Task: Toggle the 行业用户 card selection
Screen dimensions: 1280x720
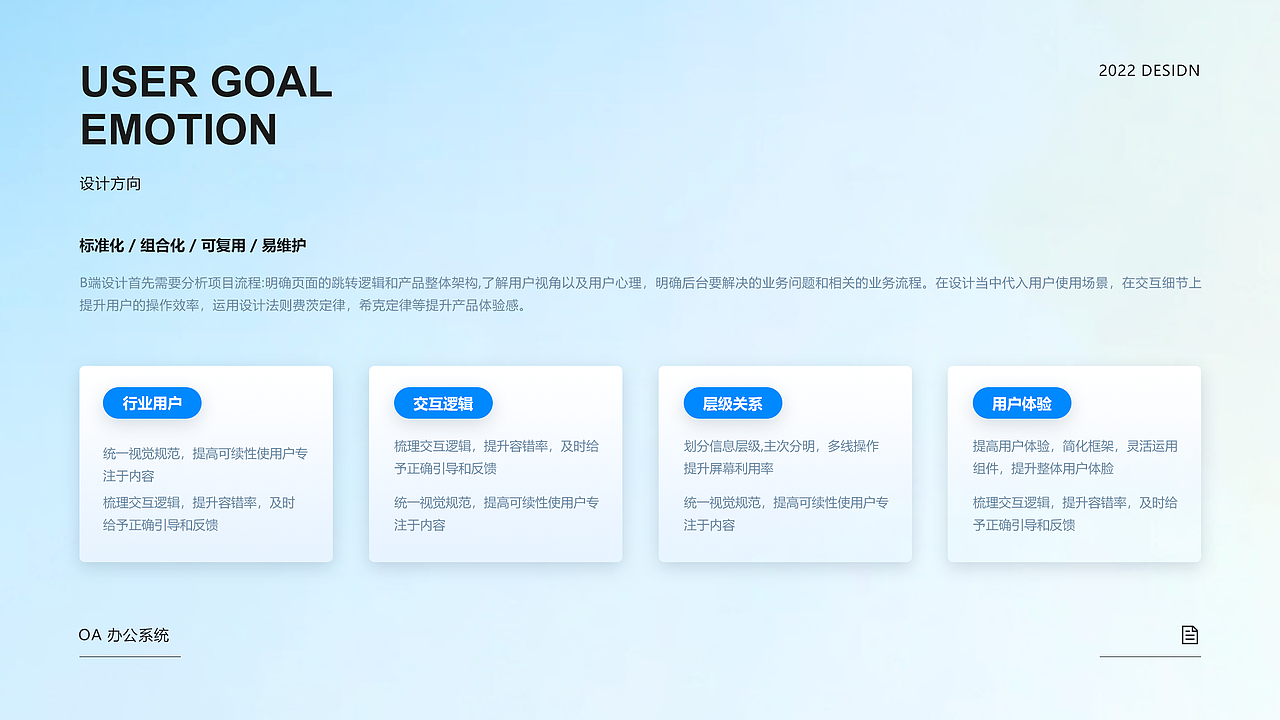Action: click(206, 463)
